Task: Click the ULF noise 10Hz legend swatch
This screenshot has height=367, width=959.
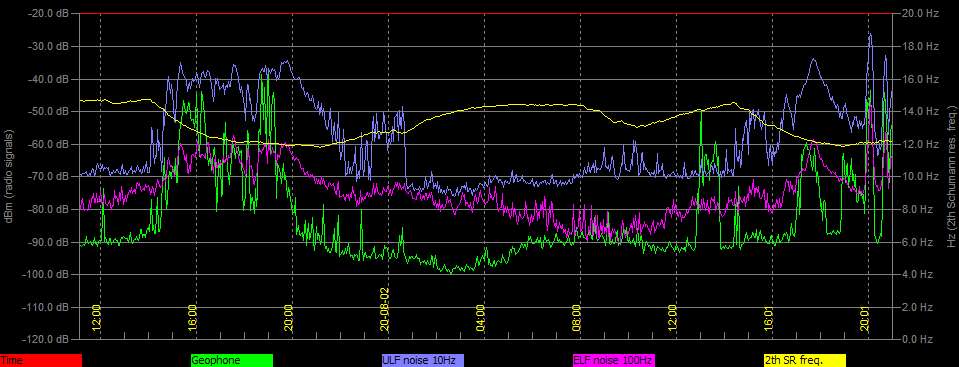Action: [423, 361]
